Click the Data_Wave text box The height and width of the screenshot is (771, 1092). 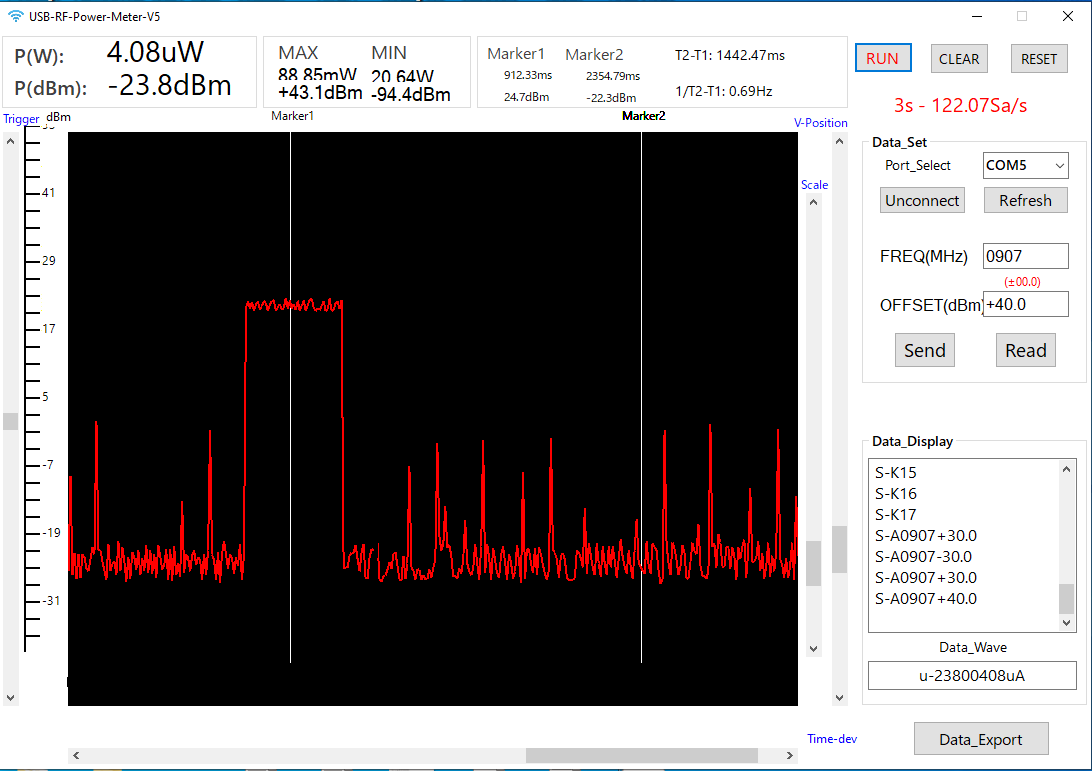972,676
